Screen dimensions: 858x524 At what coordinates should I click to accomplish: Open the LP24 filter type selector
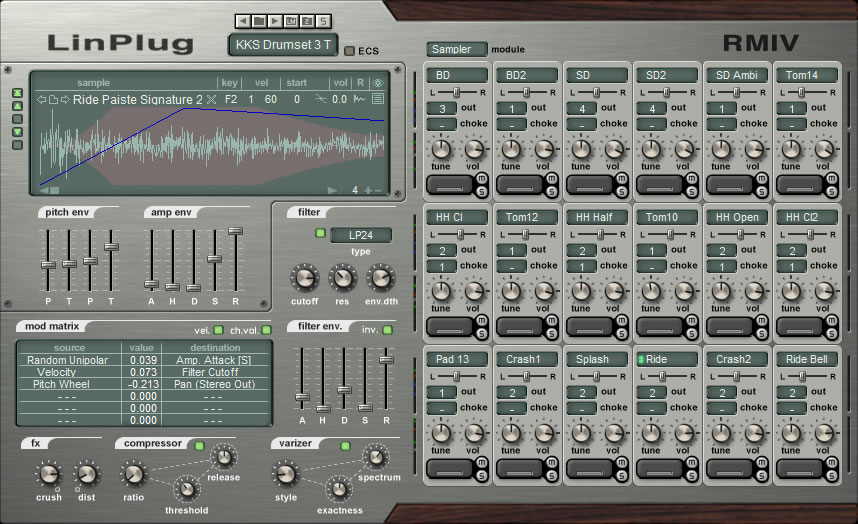point(361,235)
